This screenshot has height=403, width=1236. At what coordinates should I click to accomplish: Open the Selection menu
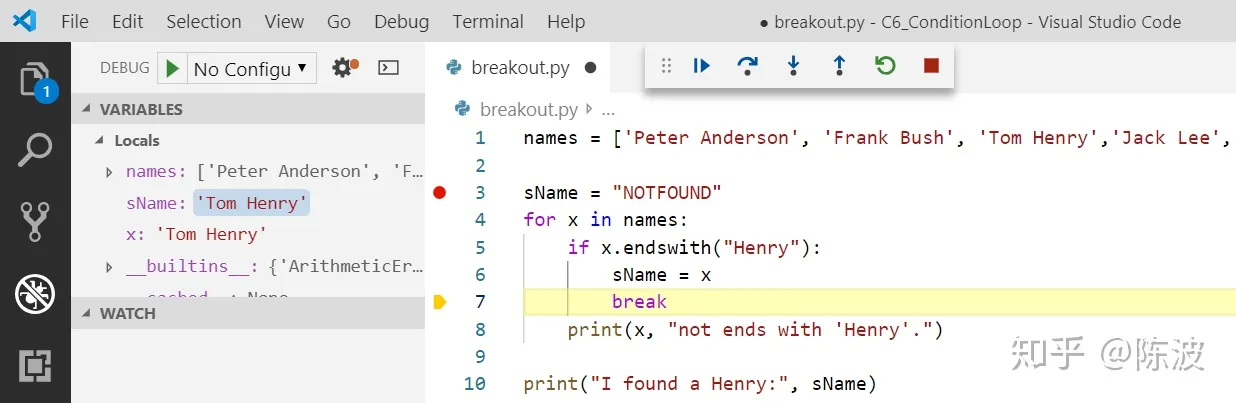pos(204,21)
